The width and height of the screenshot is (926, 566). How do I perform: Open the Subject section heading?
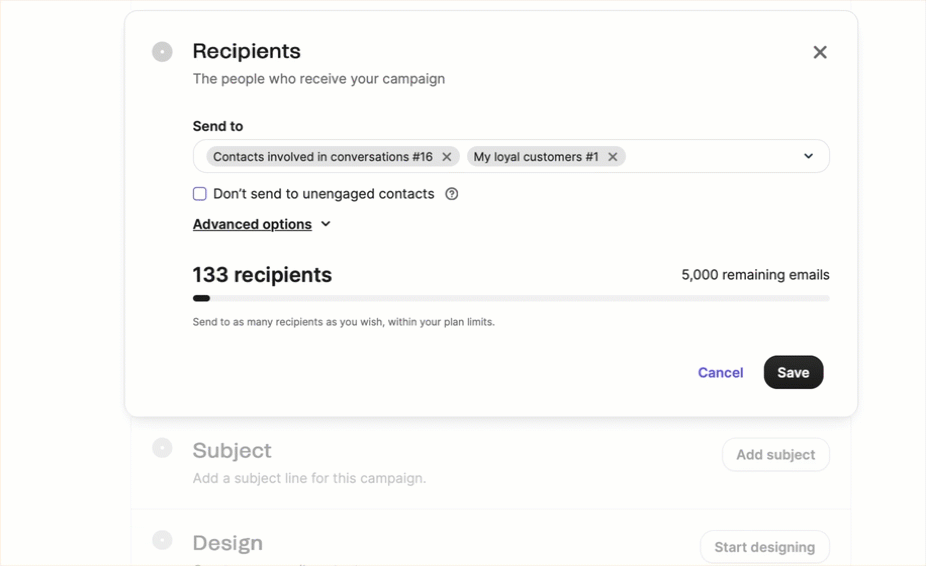click(x=232, y=451)
